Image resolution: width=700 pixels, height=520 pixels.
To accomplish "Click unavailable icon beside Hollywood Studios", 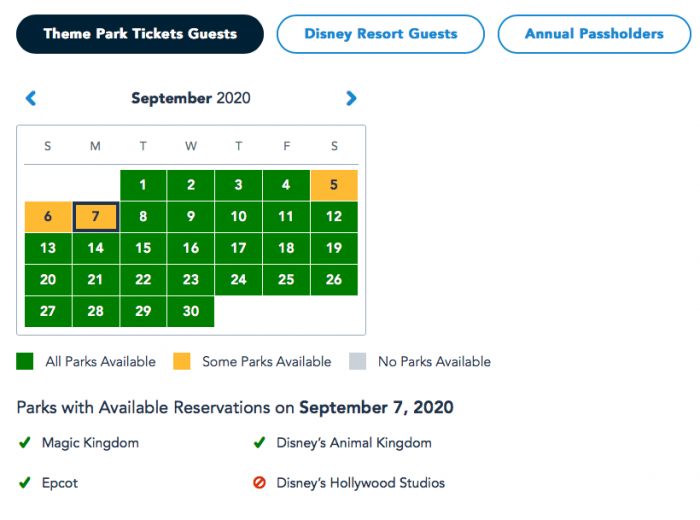I will coord(259,483).
